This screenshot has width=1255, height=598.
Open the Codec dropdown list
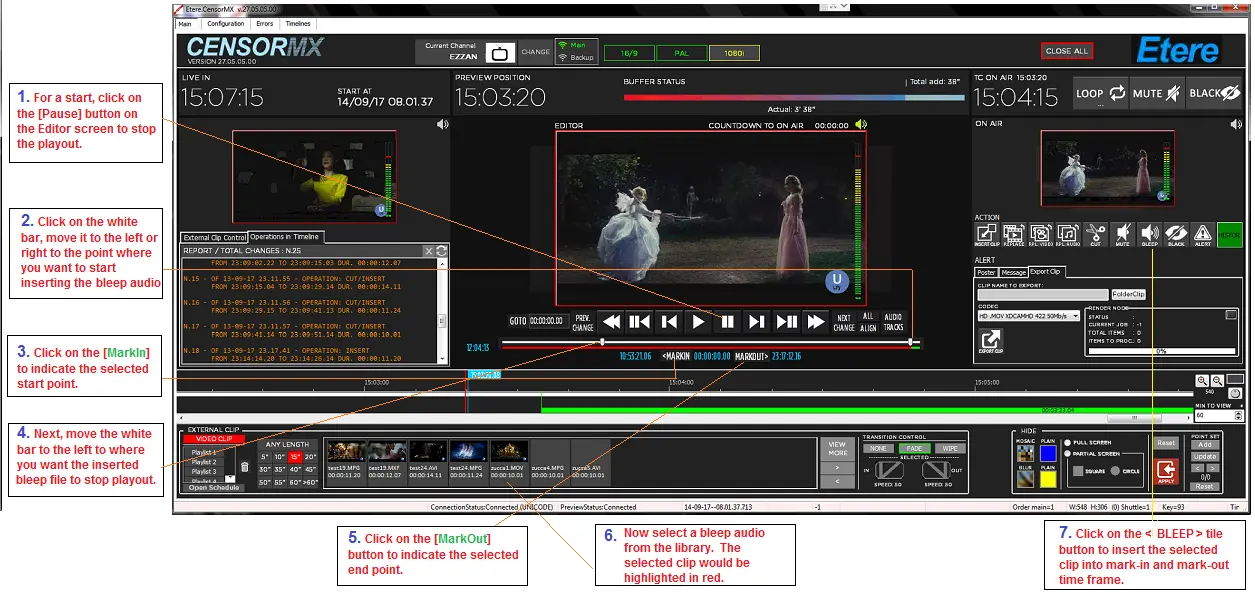click(1075, 316)
